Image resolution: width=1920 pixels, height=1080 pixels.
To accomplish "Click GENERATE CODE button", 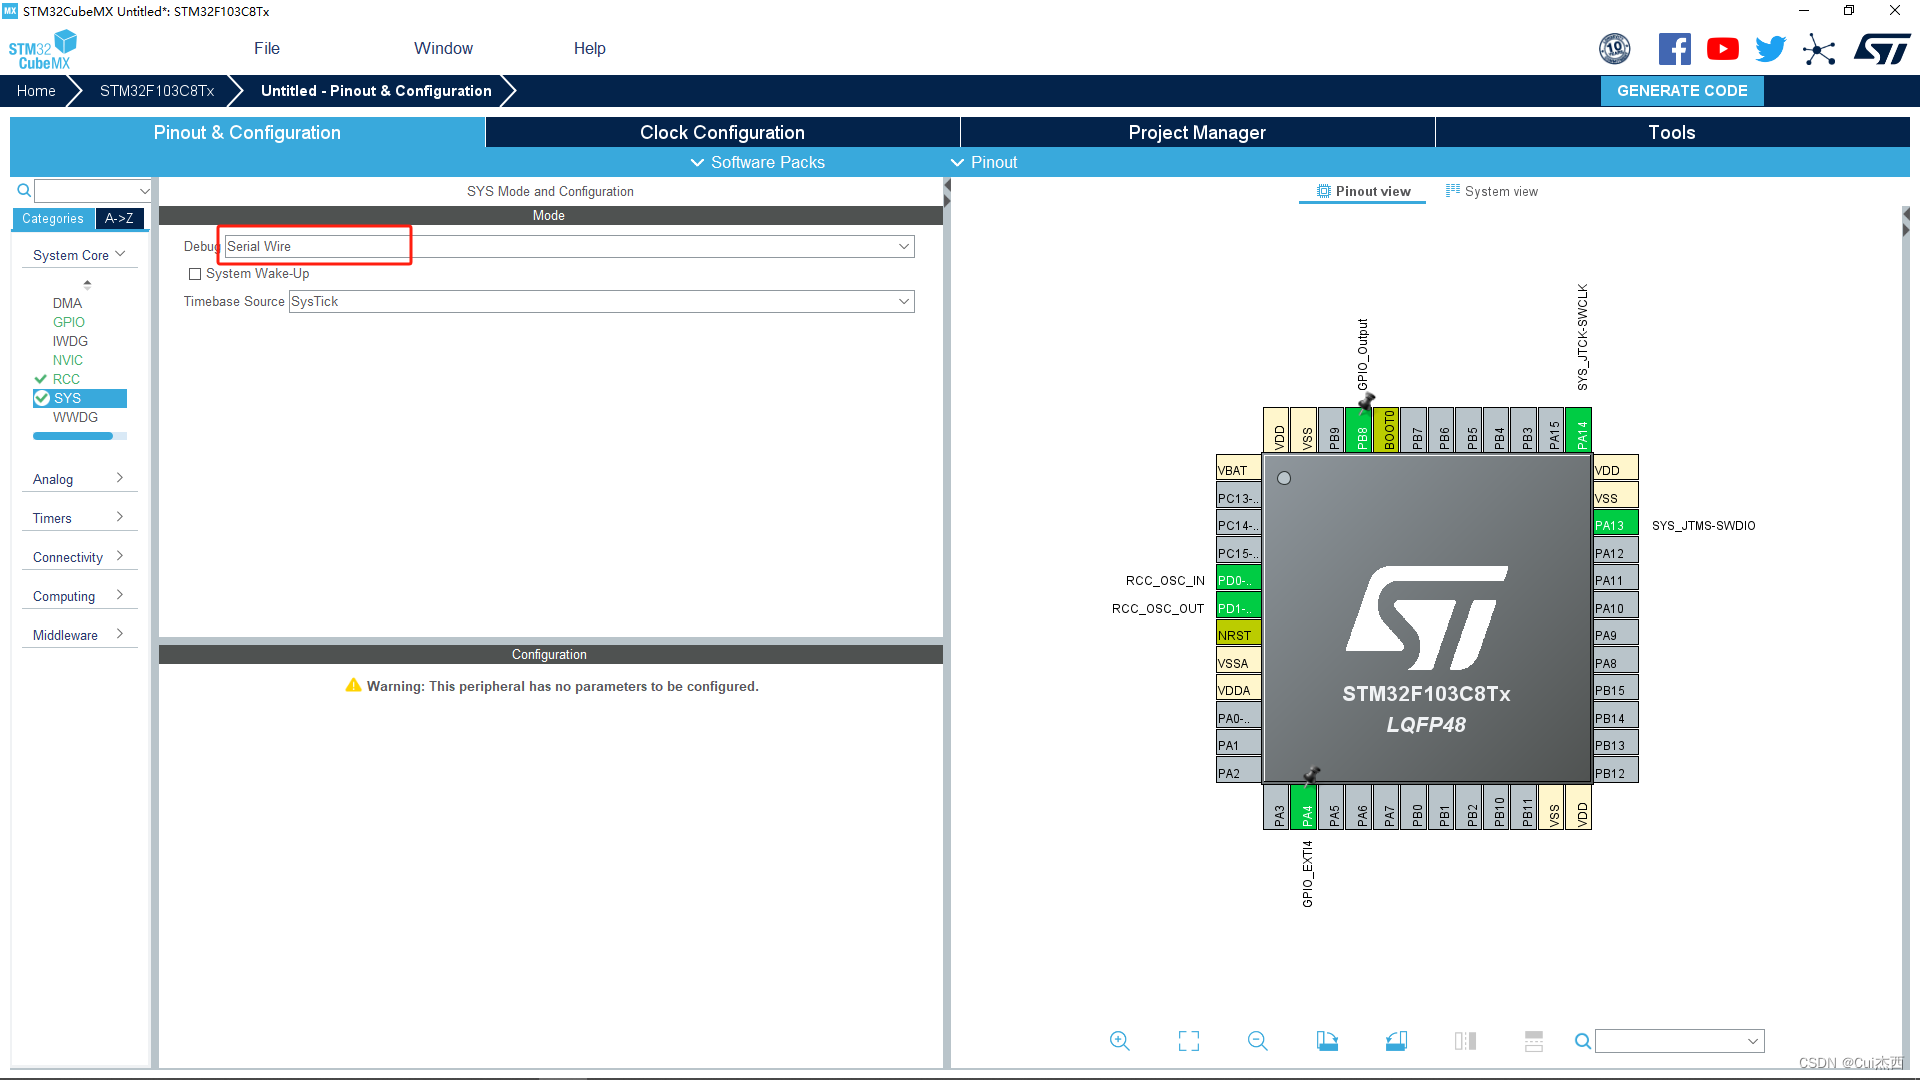I will coord(1683,90).
